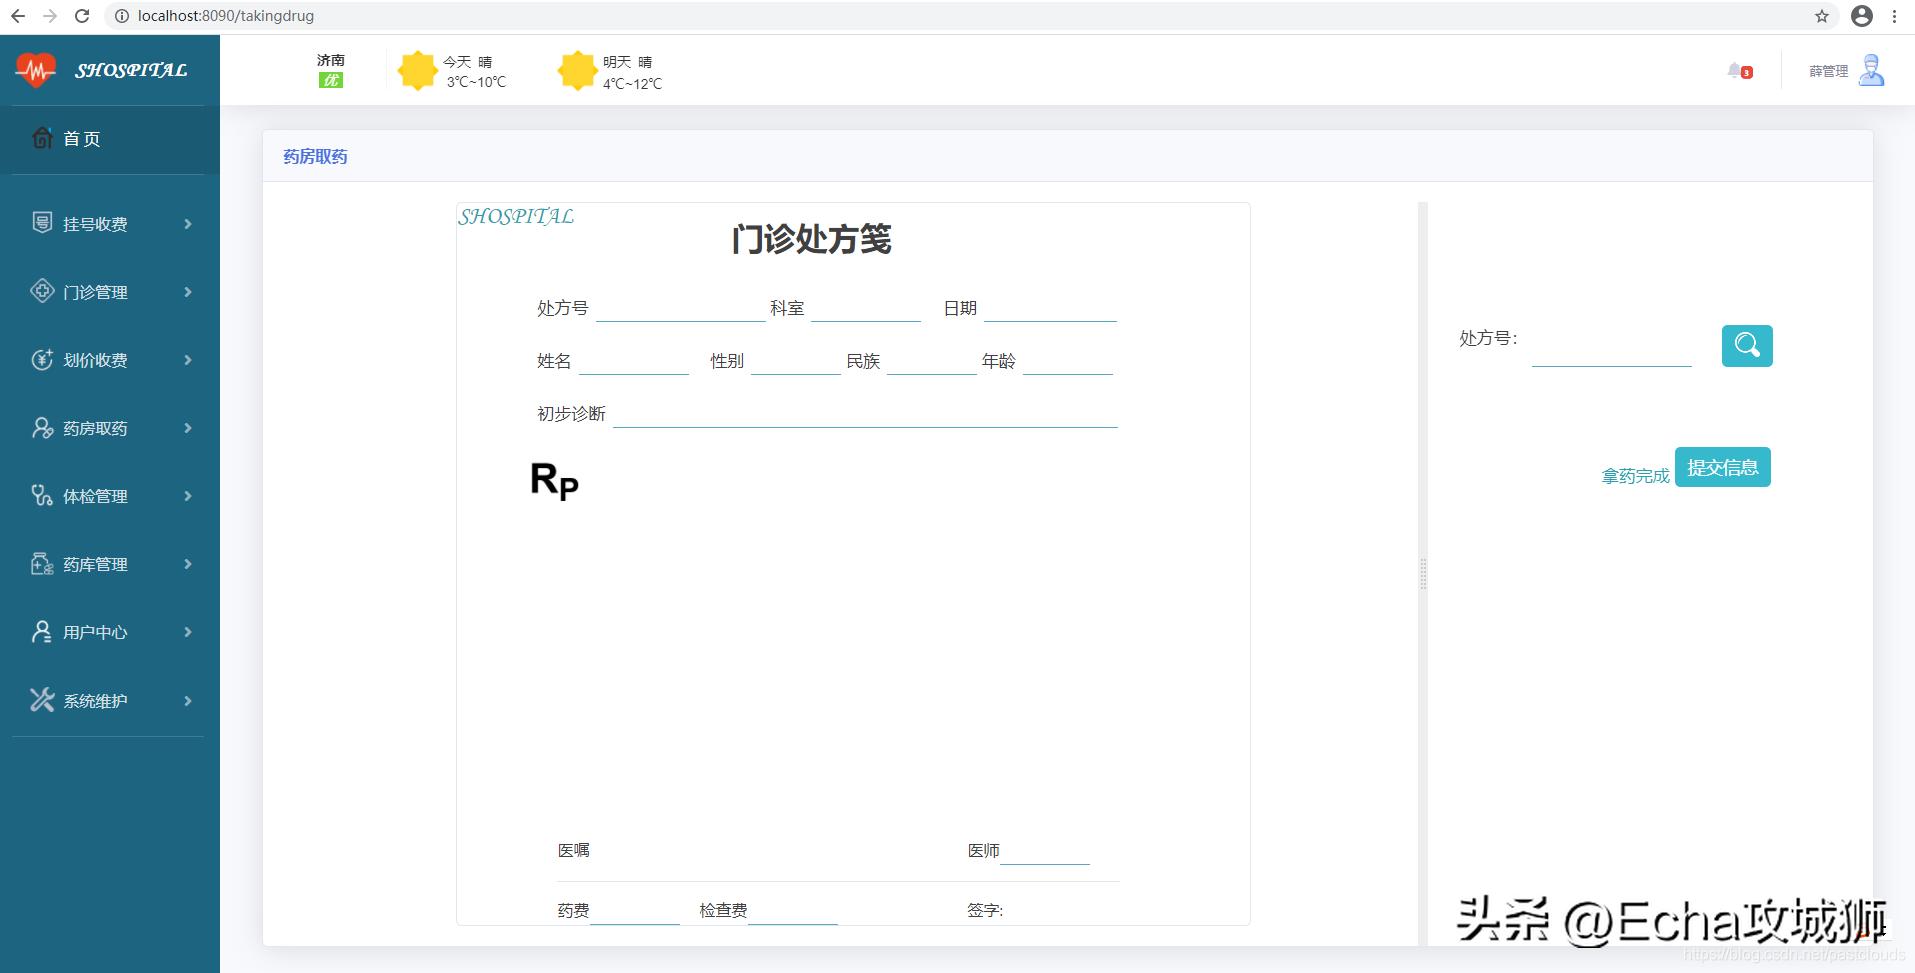
Task: Open the 薛管理 admin user menu
Action: (x=1843, y=70)
